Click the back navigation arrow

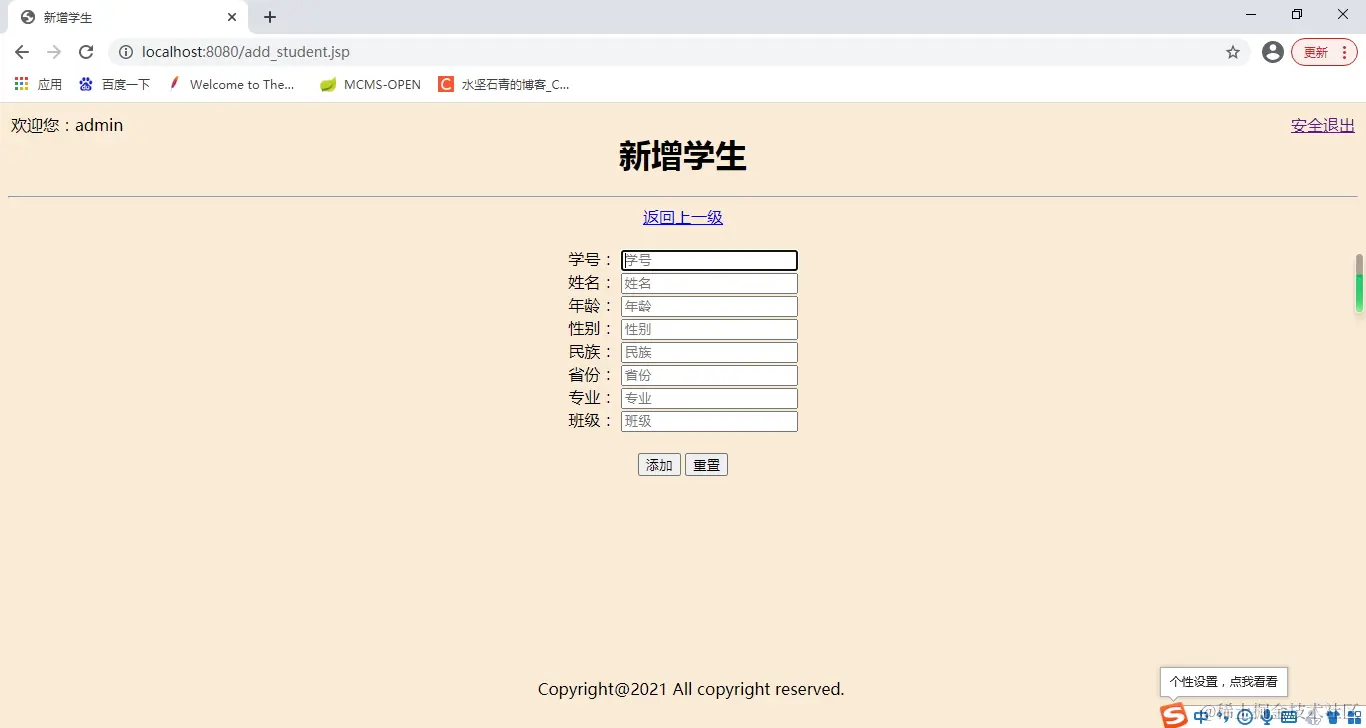coord(21,51)
